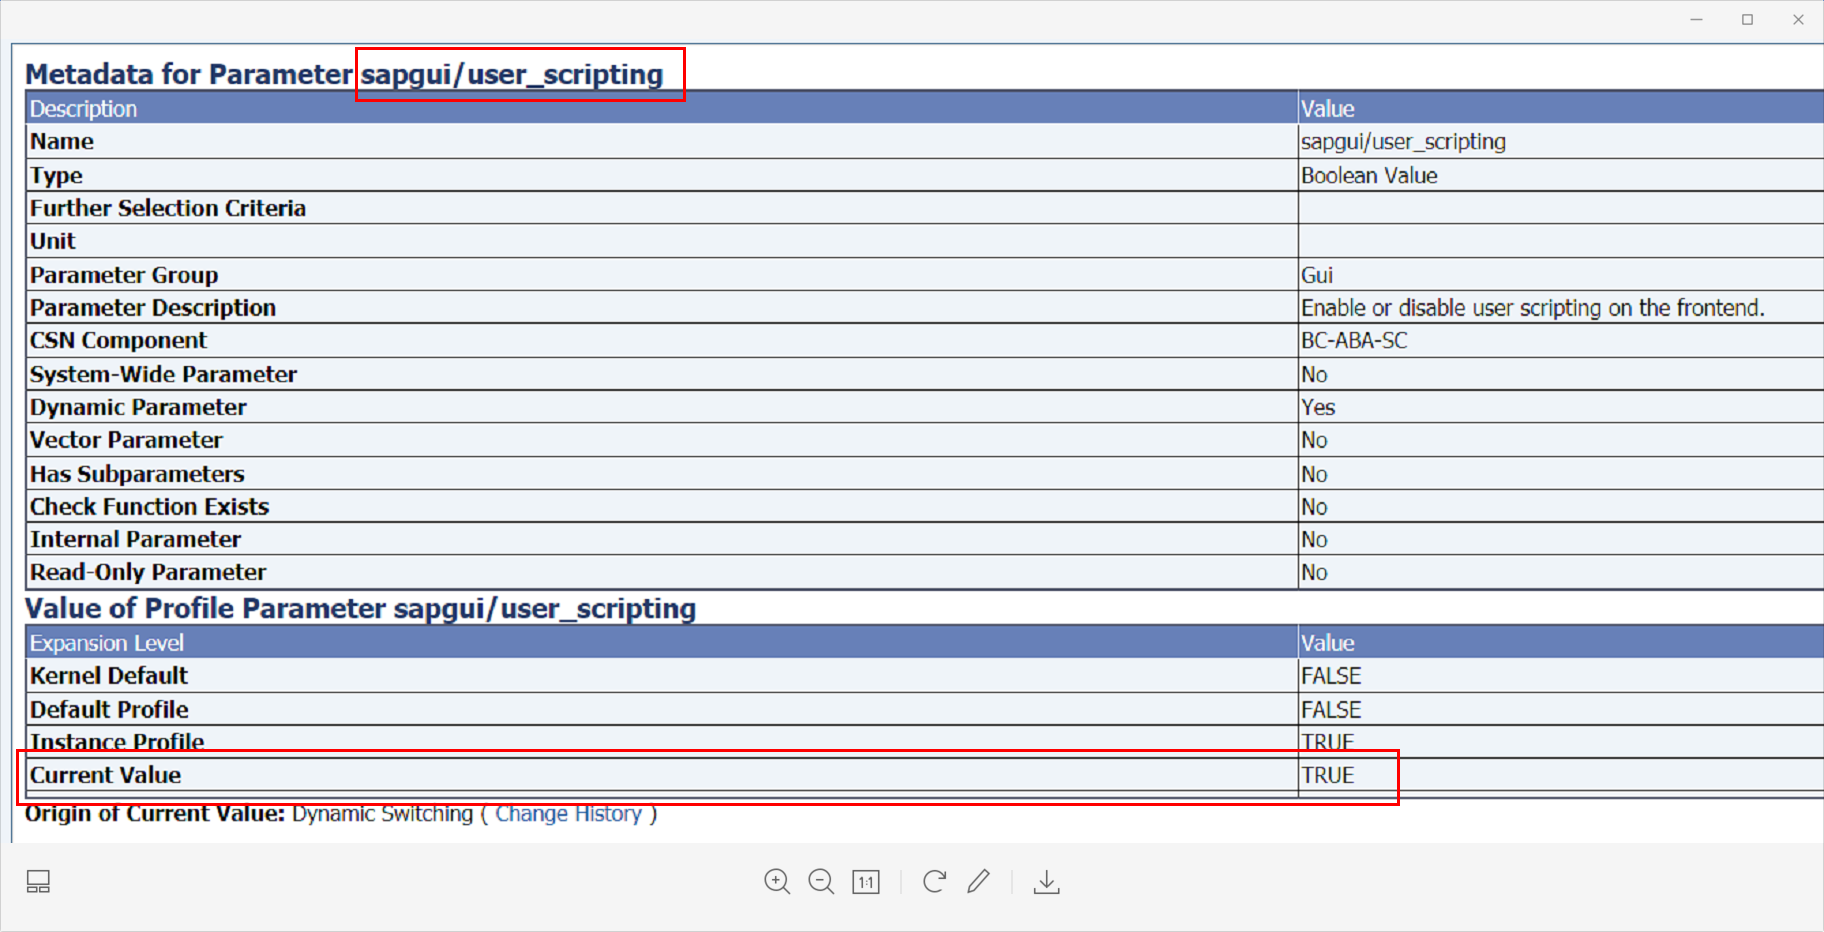Select the panel layout icon in bottom-left corner
The width and height of the screenshot is (1824, 932).
38,881
